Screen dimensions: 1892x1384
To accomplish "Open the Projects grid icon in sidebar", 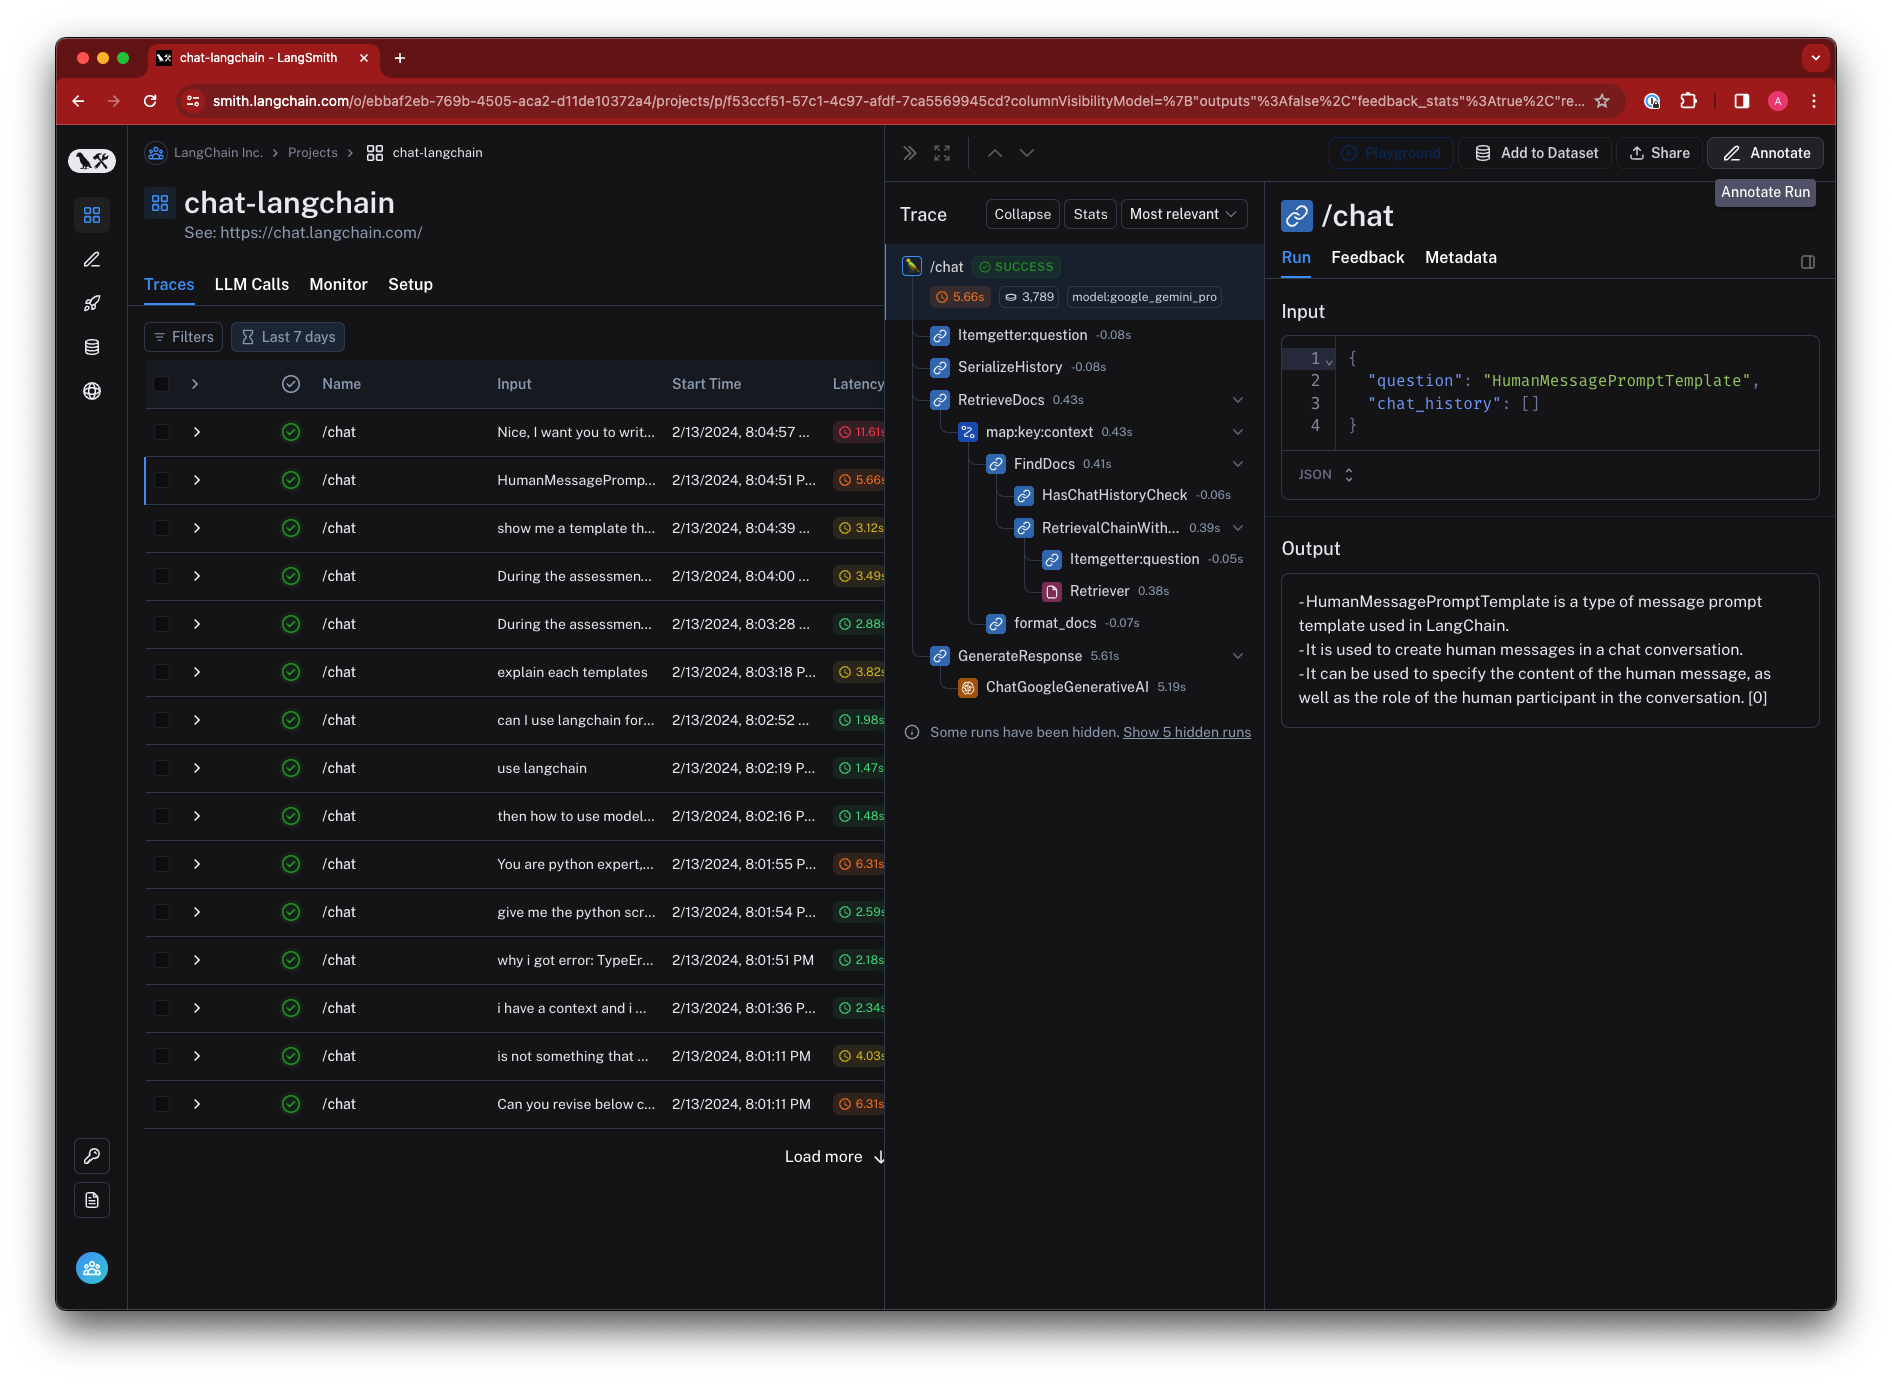I will click(x=92, y=215).
